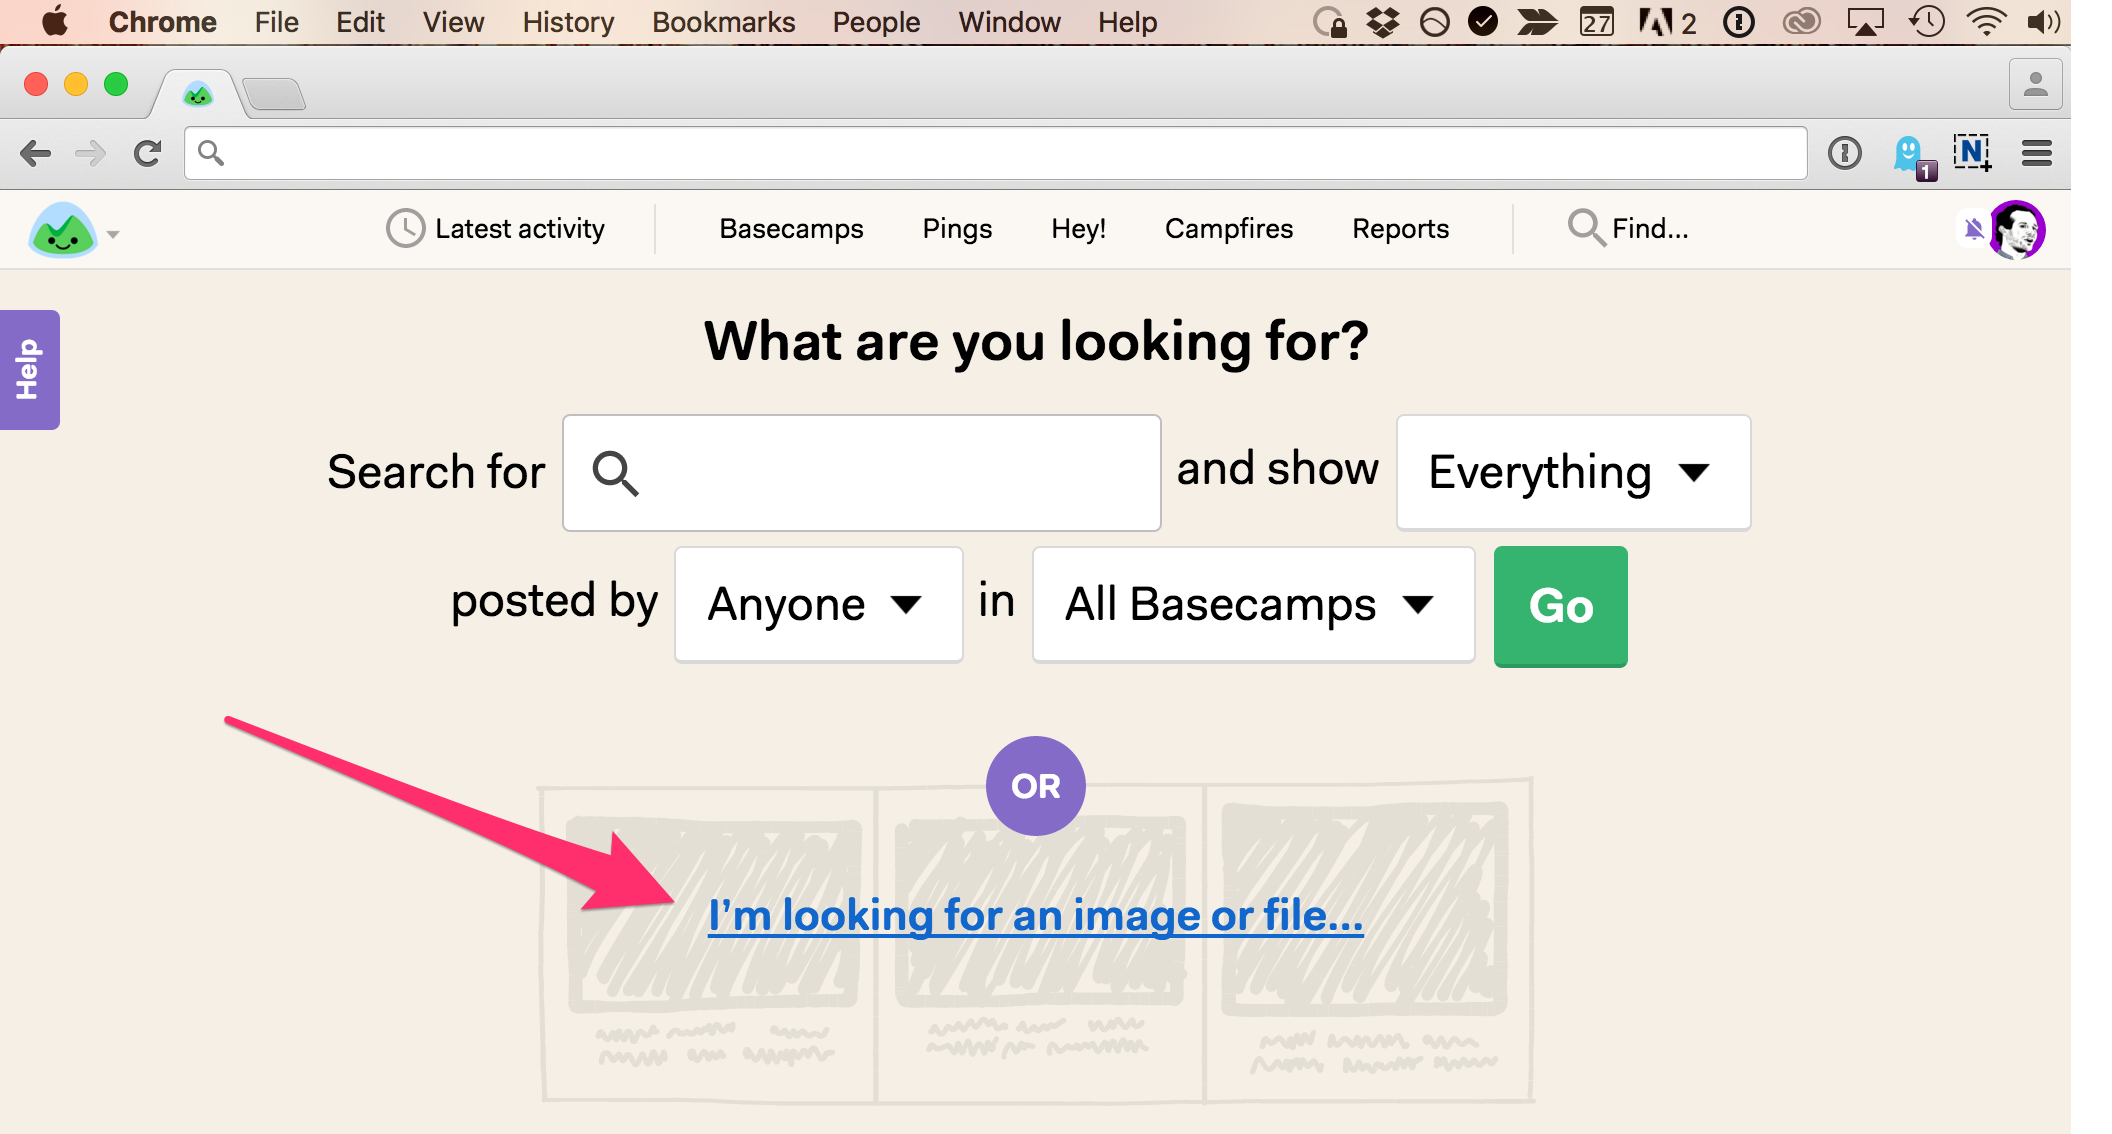Image resolution: width=2112 pixels, height=1134 pixels.
Task: Click the browser back arrow
Action: click(36, 153)
